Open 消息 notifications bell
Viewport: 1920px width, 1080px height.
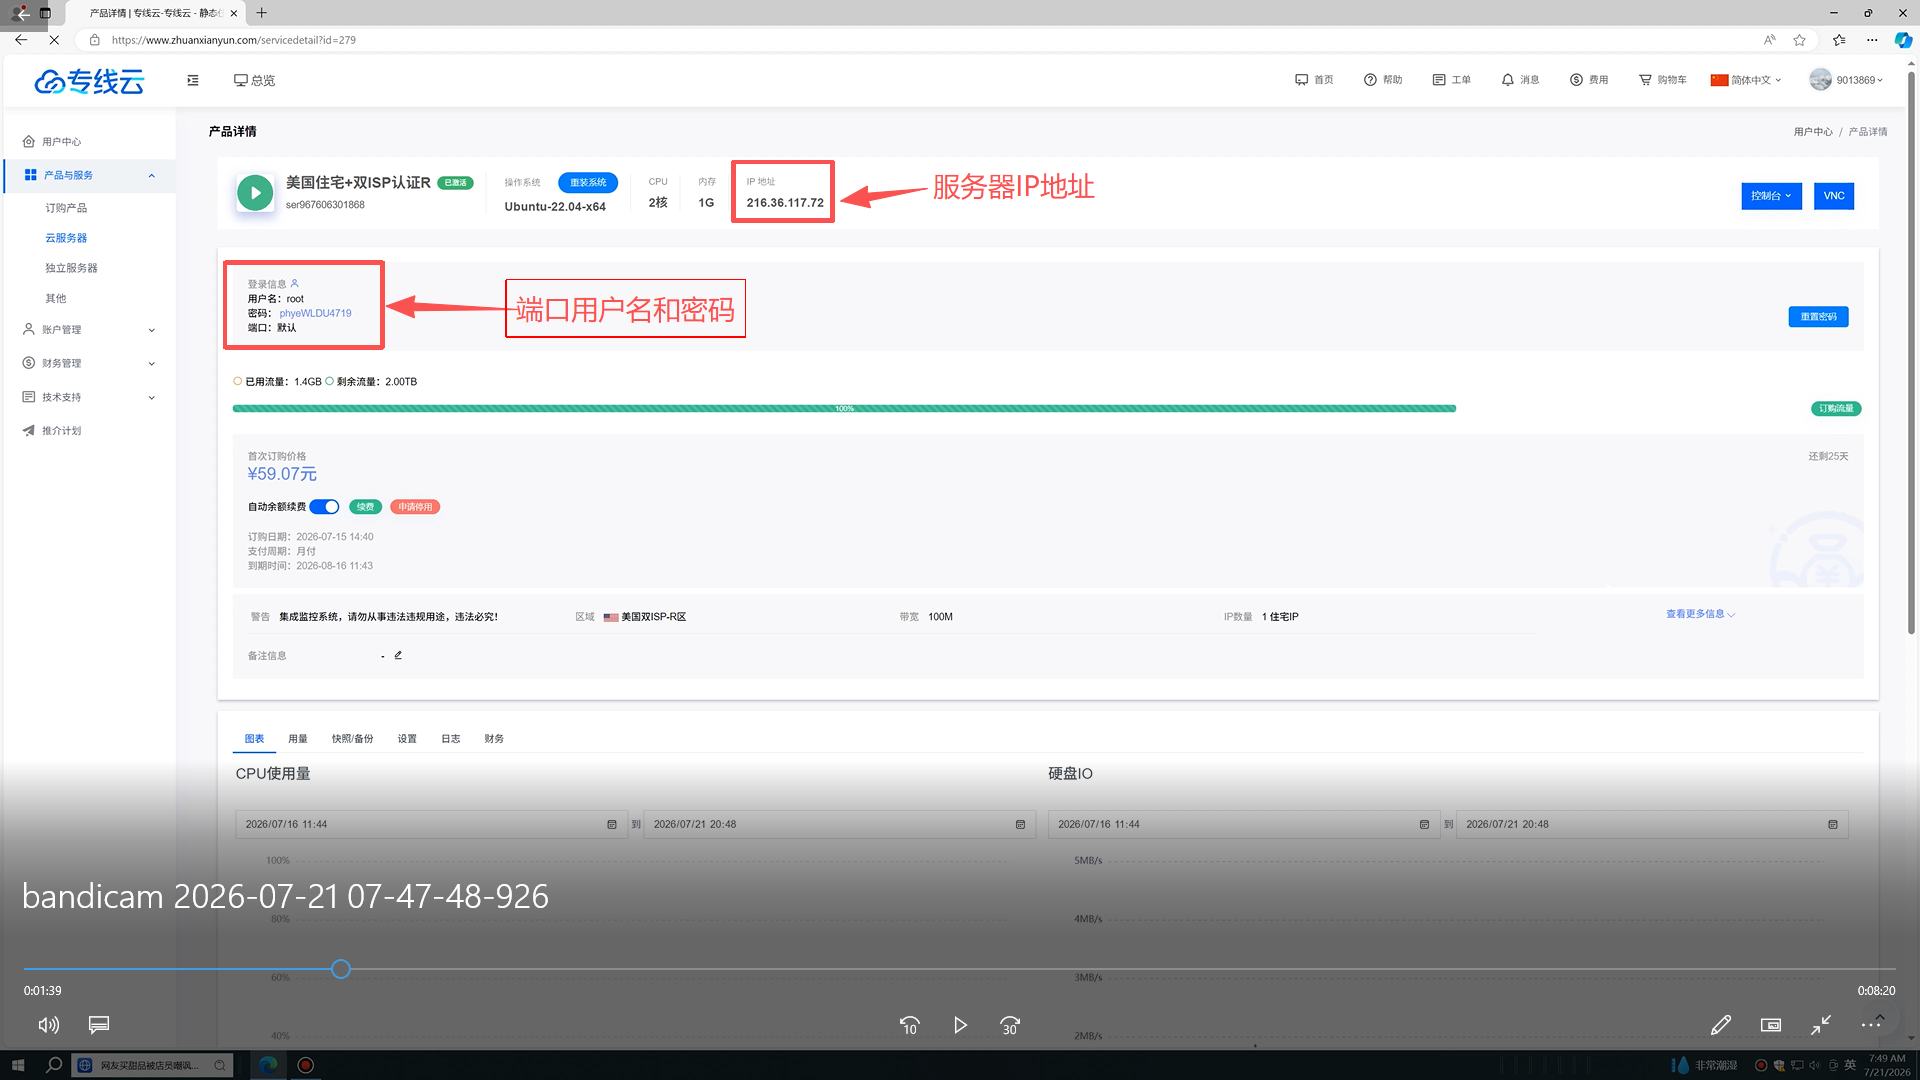coord(1520,80)
